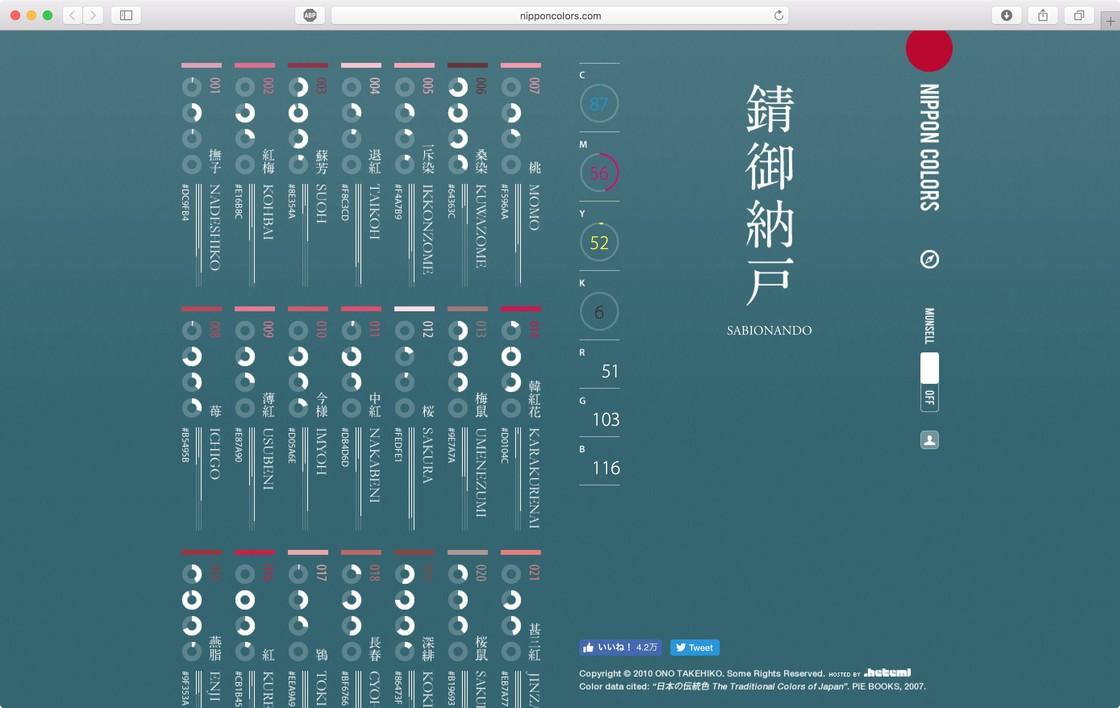Click the NIPPON COLORS title
This screenshot has height=708, width=1120.
click(929, 147)
